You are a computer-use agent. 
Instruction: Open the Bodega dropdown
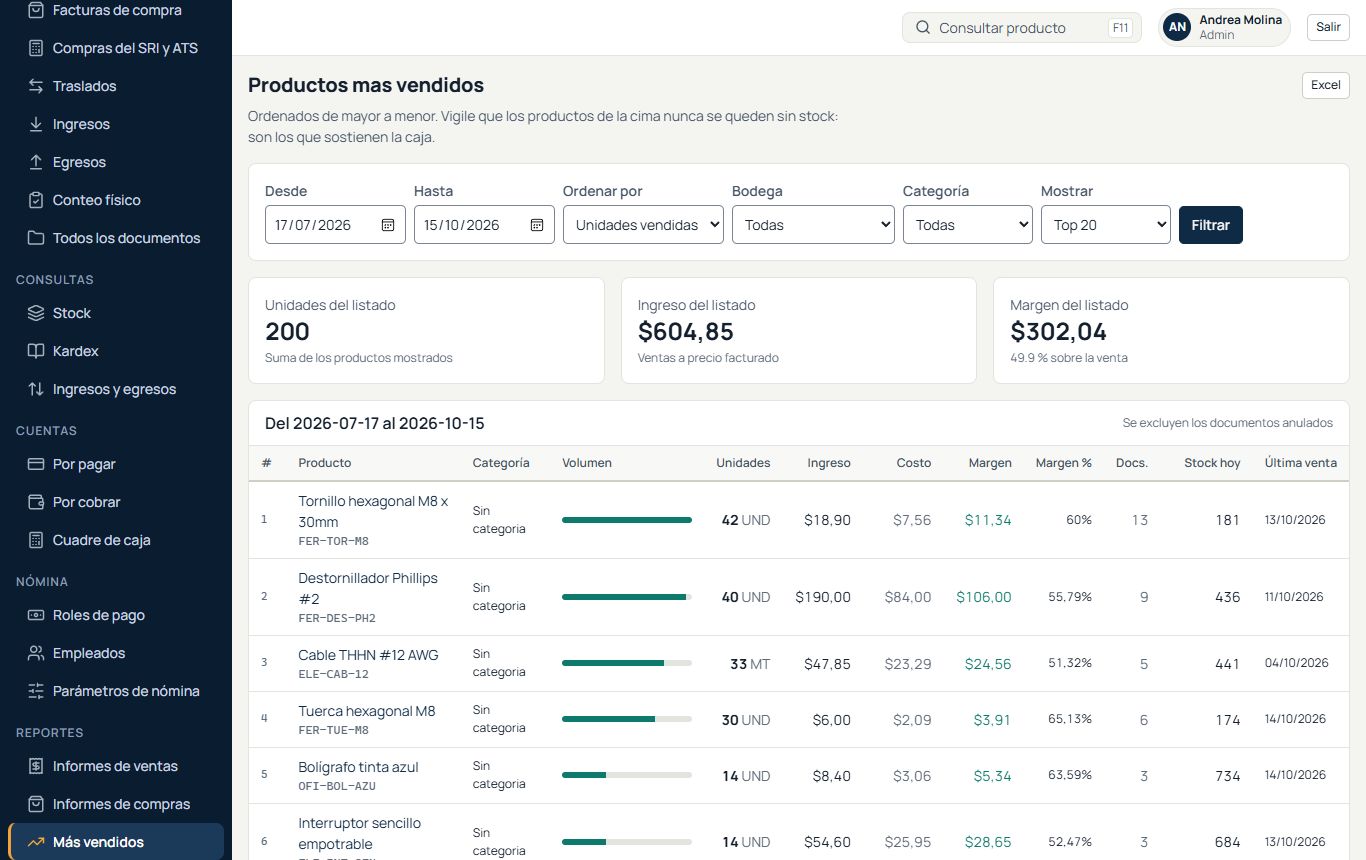(813, 225)
